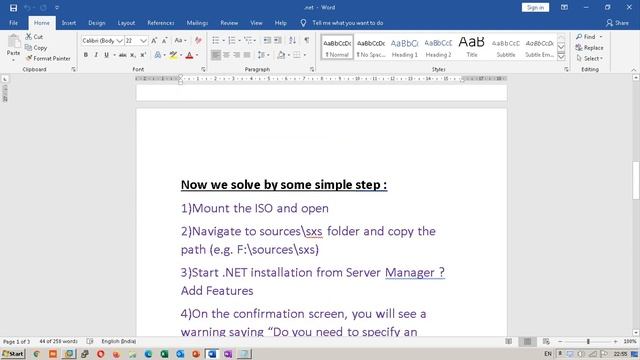This screenshot has height=360, width=640.
Task: Toggle align left paragraph
Action: coord(216,55)
